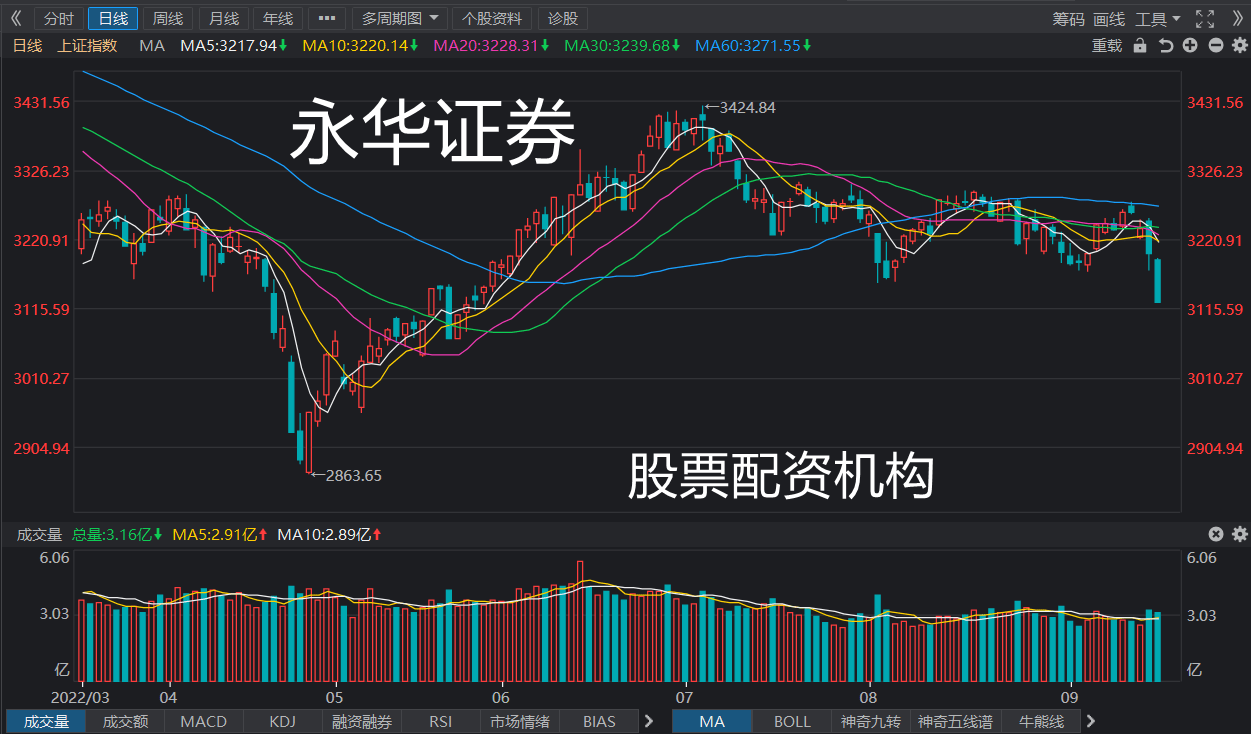The width and height of the screenshot is (1251, 734).
Task: Select 牛熊线 indicator tab
Action: point(1041,721)
